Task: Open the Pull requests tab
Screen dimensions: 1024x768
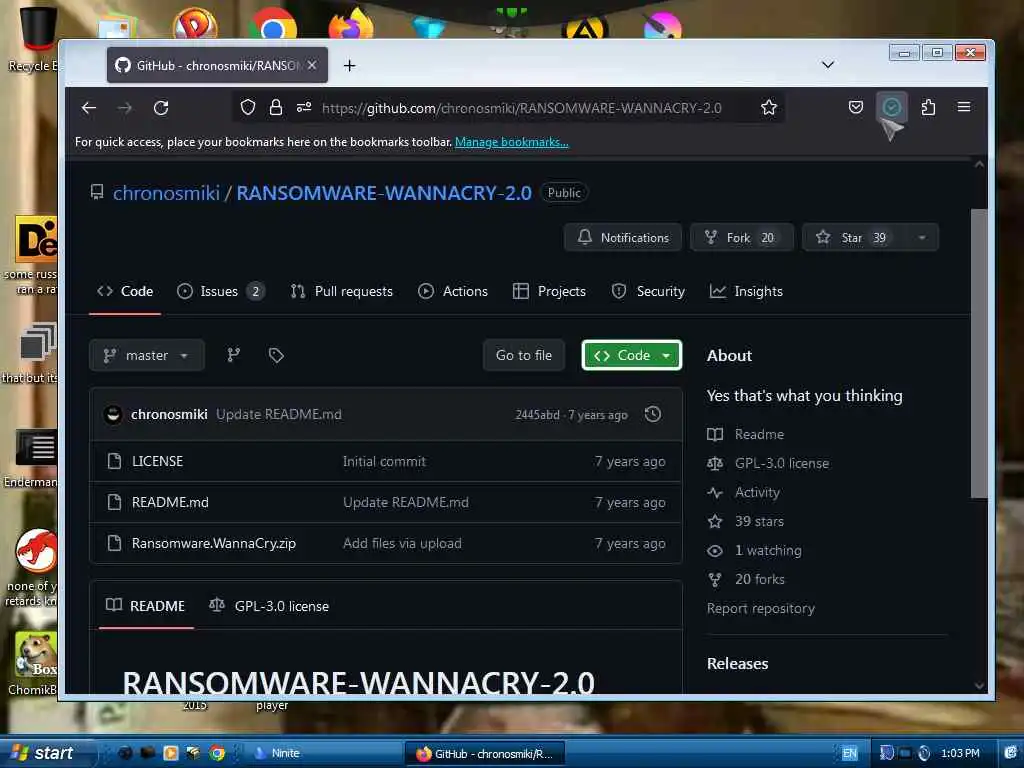Action: [x=342, y=291]
